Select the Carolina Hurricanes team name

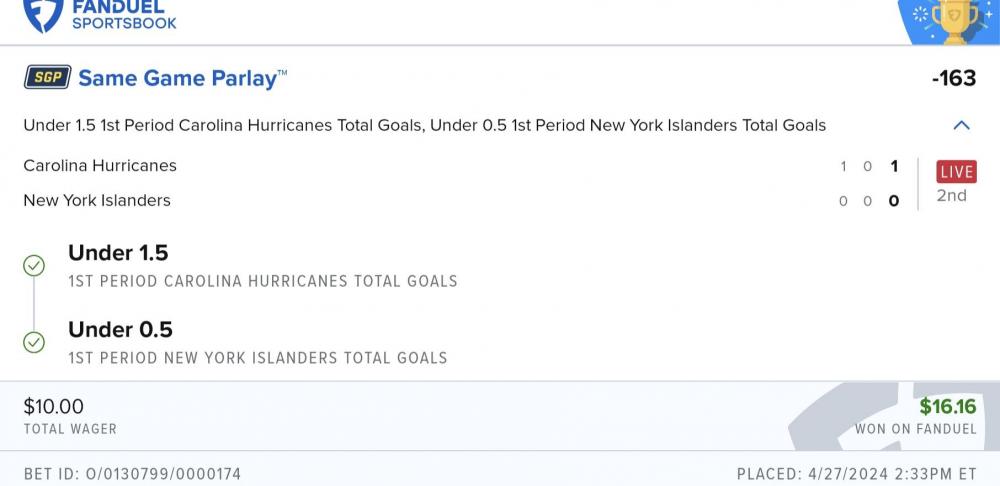[100, 166]
